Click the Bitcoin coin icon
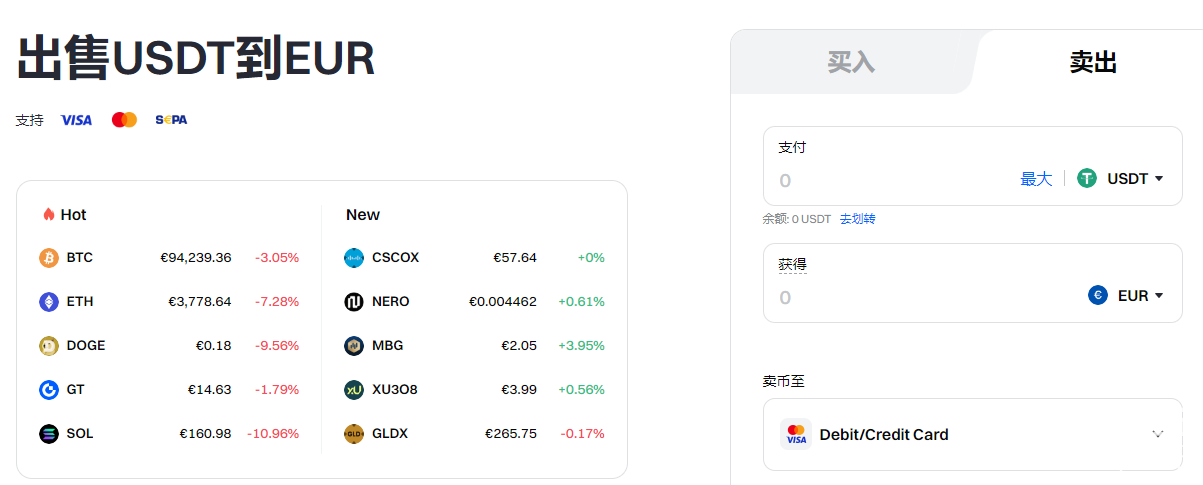The height and width of the screenshot is (485, 1203). (x=49, y=258)
